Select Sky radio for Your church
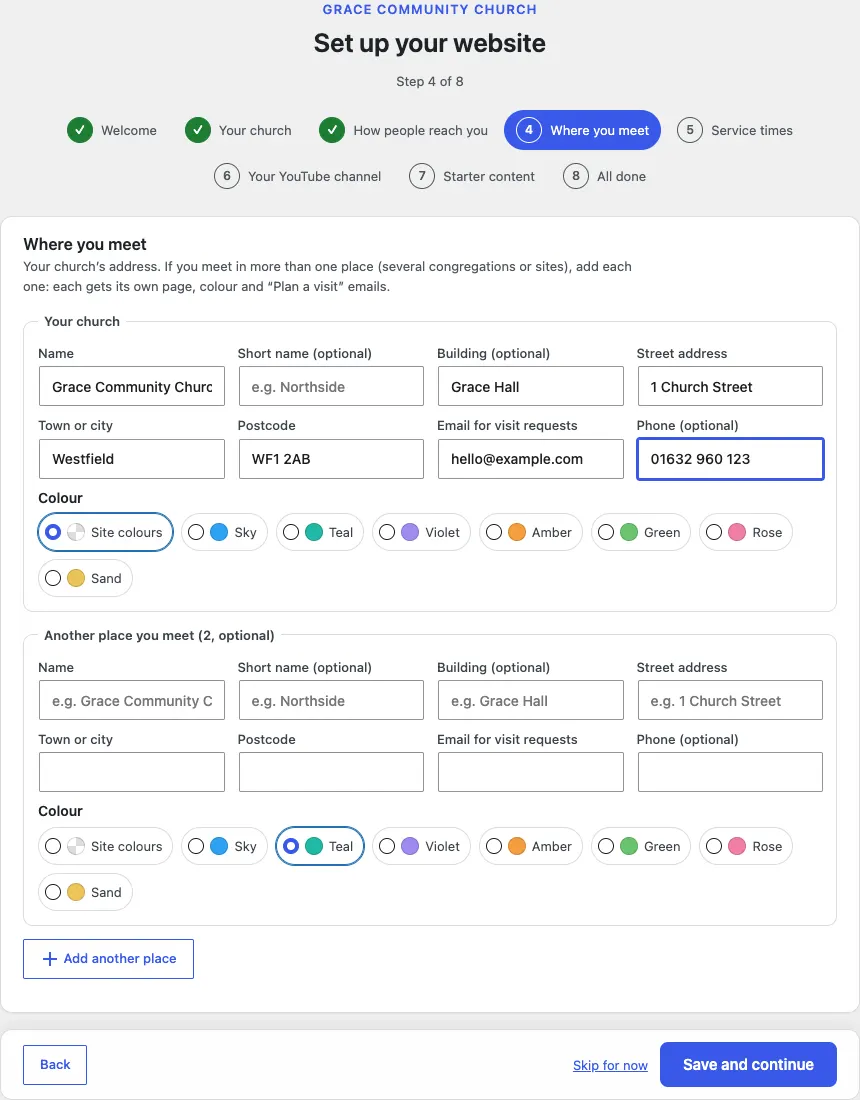The image size is (860, 1100). pyautogui.click(x=196, y=532)
